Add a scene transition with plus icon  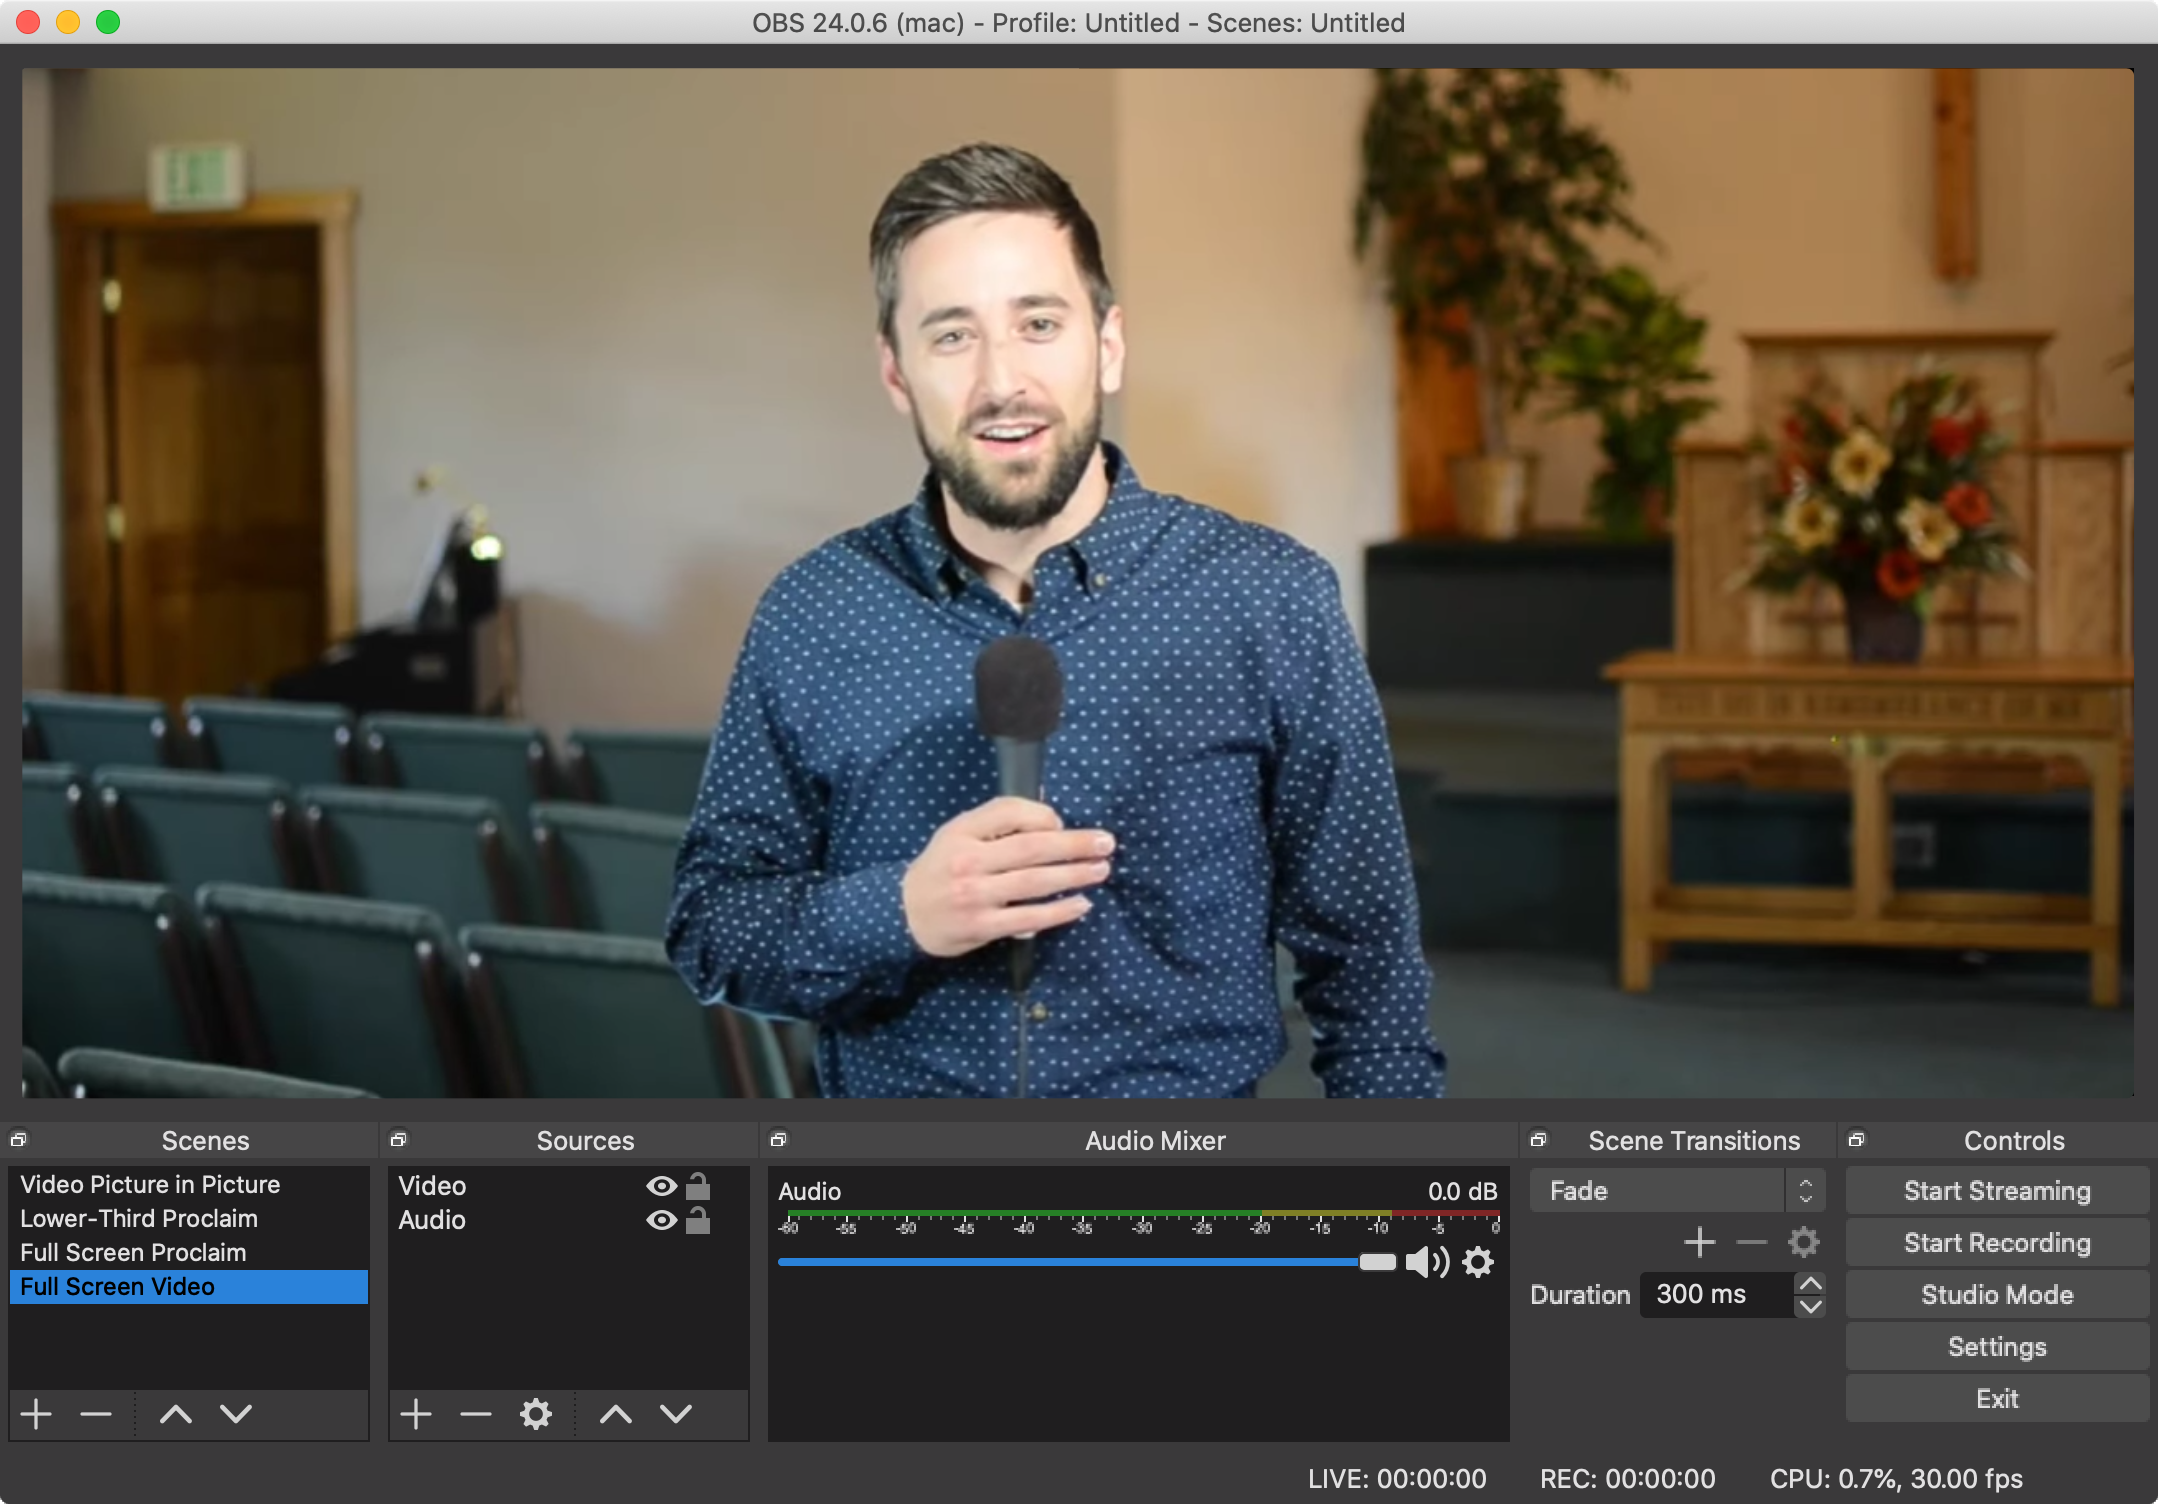(1699, 1243)
